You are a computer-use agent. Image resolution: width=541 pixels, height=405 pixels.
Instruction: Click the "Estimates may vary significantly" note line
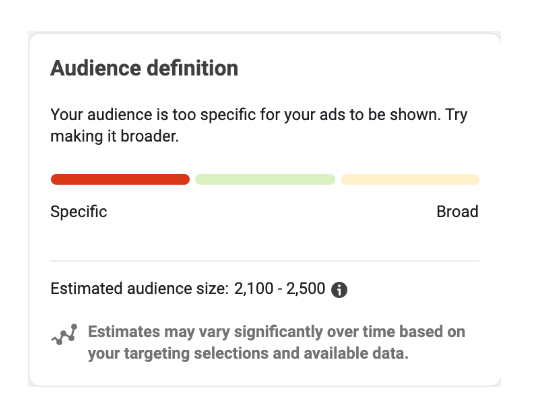pos(276,332)
